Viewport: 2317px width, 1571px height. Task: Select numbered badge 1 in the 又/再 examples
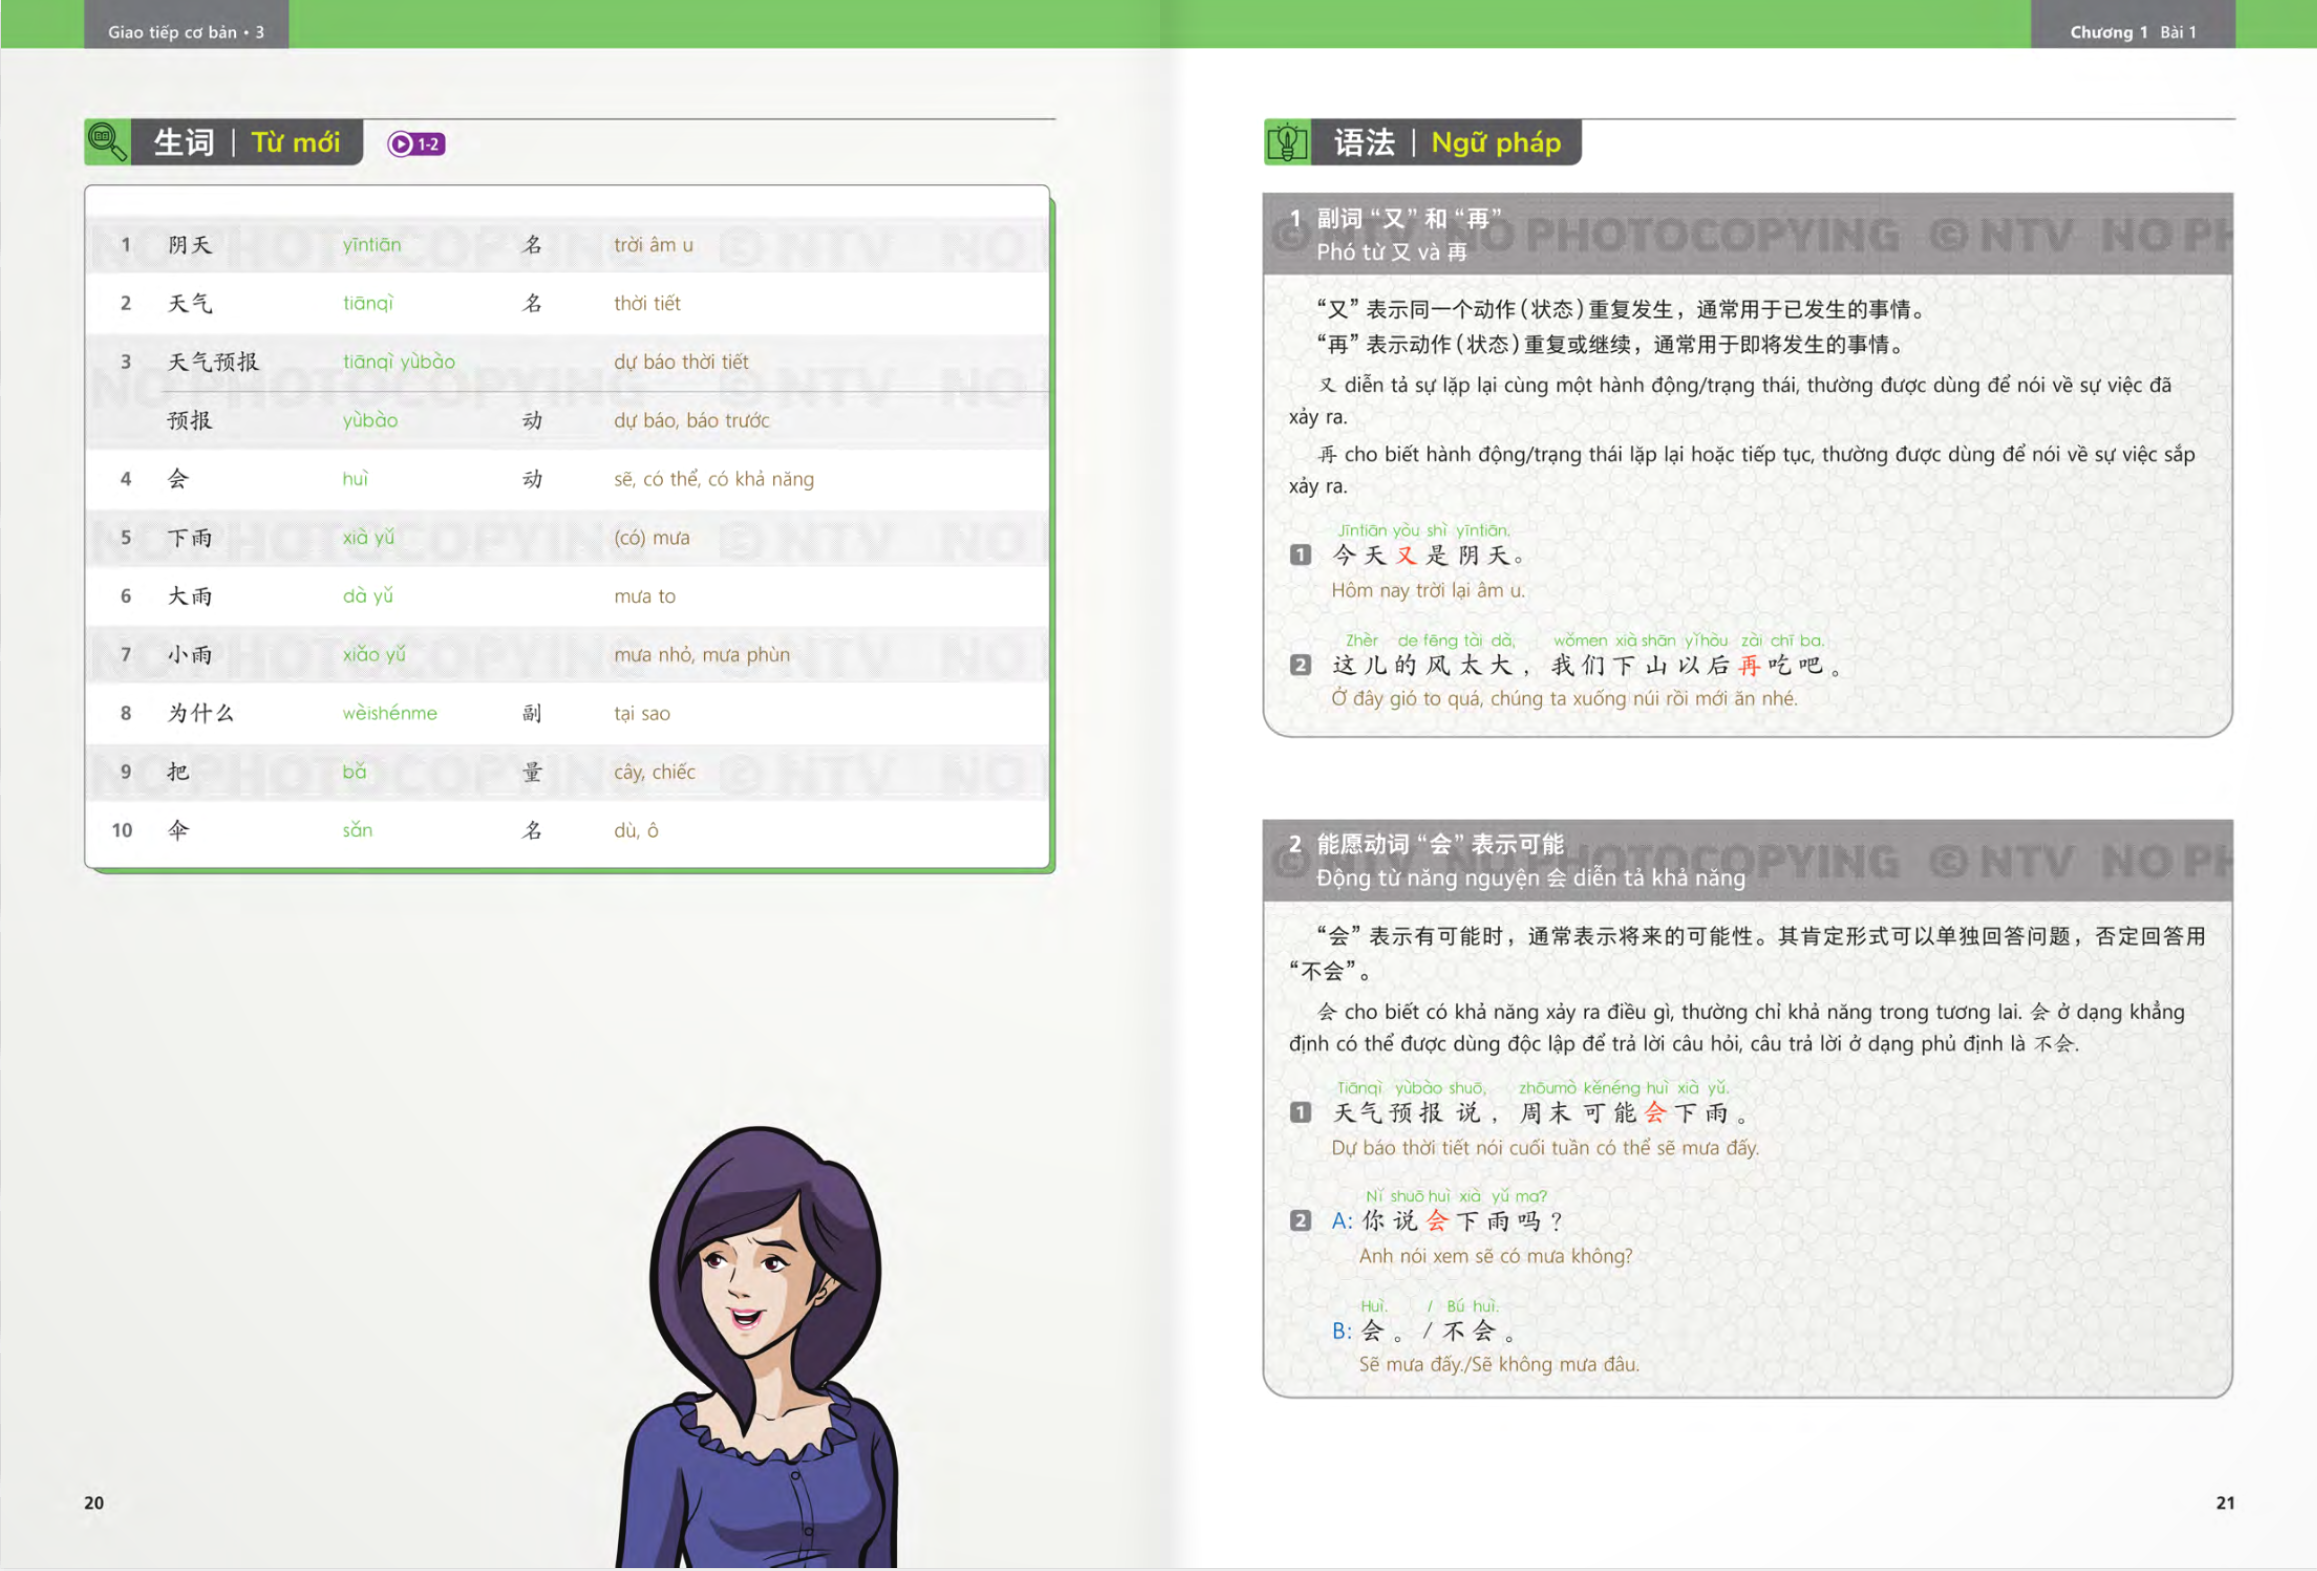coord(1300,557)
